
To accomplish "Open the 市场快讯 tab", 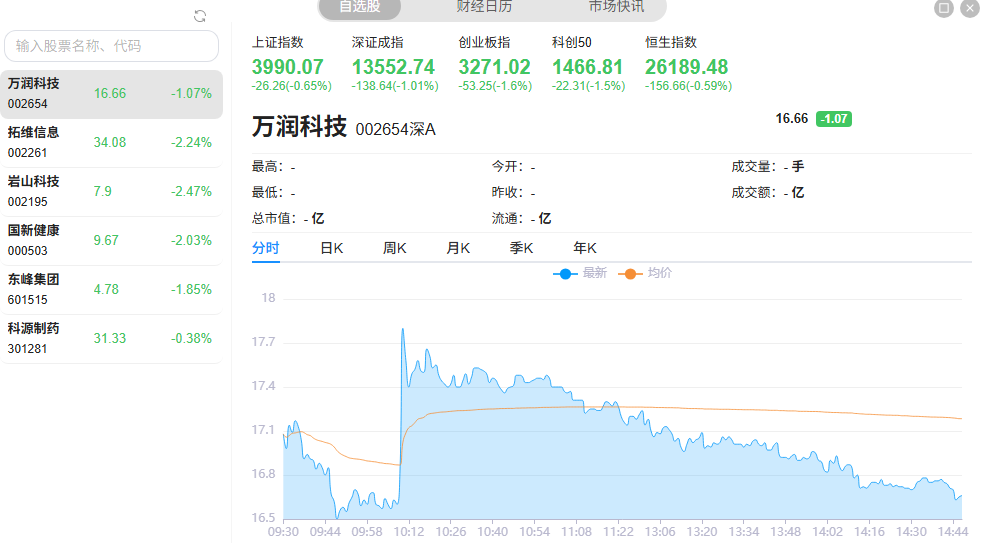I will click(x=616, y=7).
